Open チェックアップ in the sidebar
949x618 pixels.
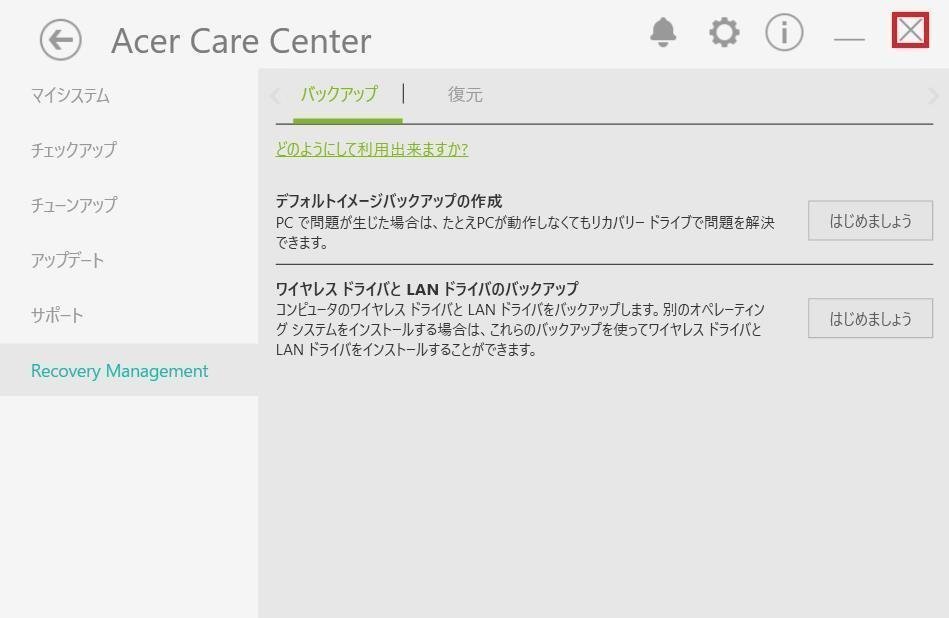(x=74, y=150)
